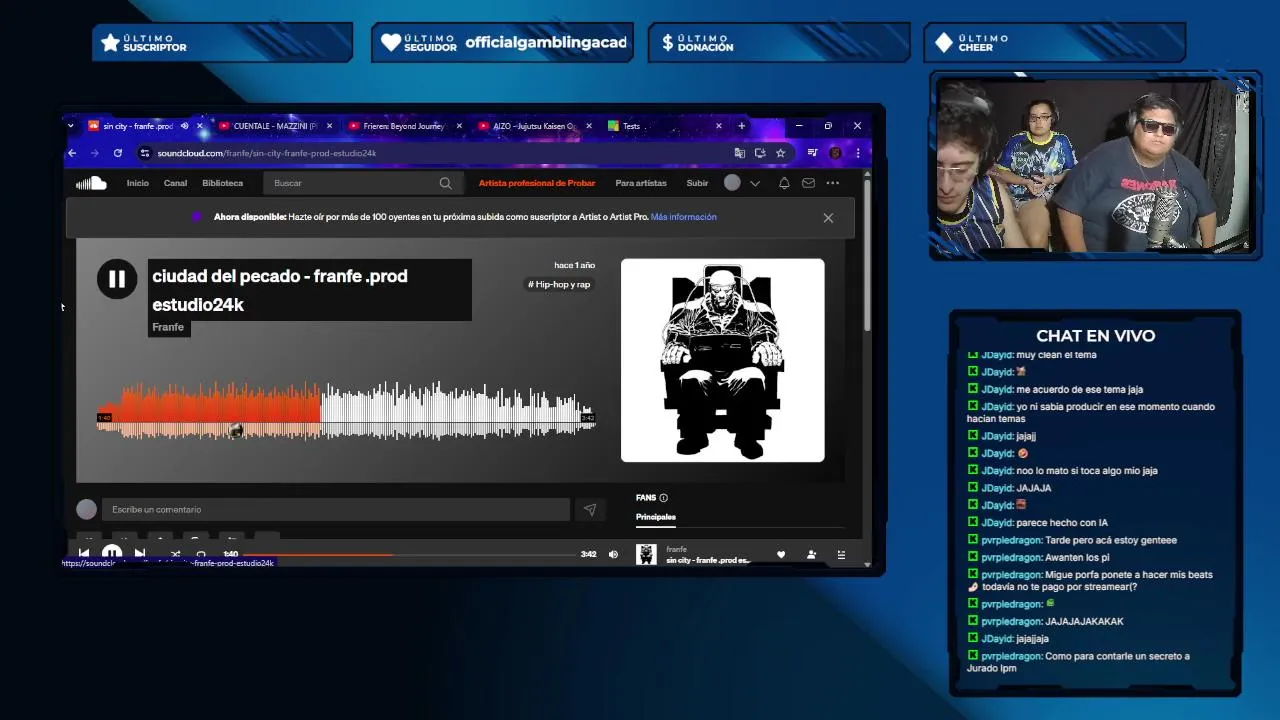The image size is (1280, 720).
Task: Like the playing track with the heart icon
Action: pyautogui.click(x=781, y=555)
